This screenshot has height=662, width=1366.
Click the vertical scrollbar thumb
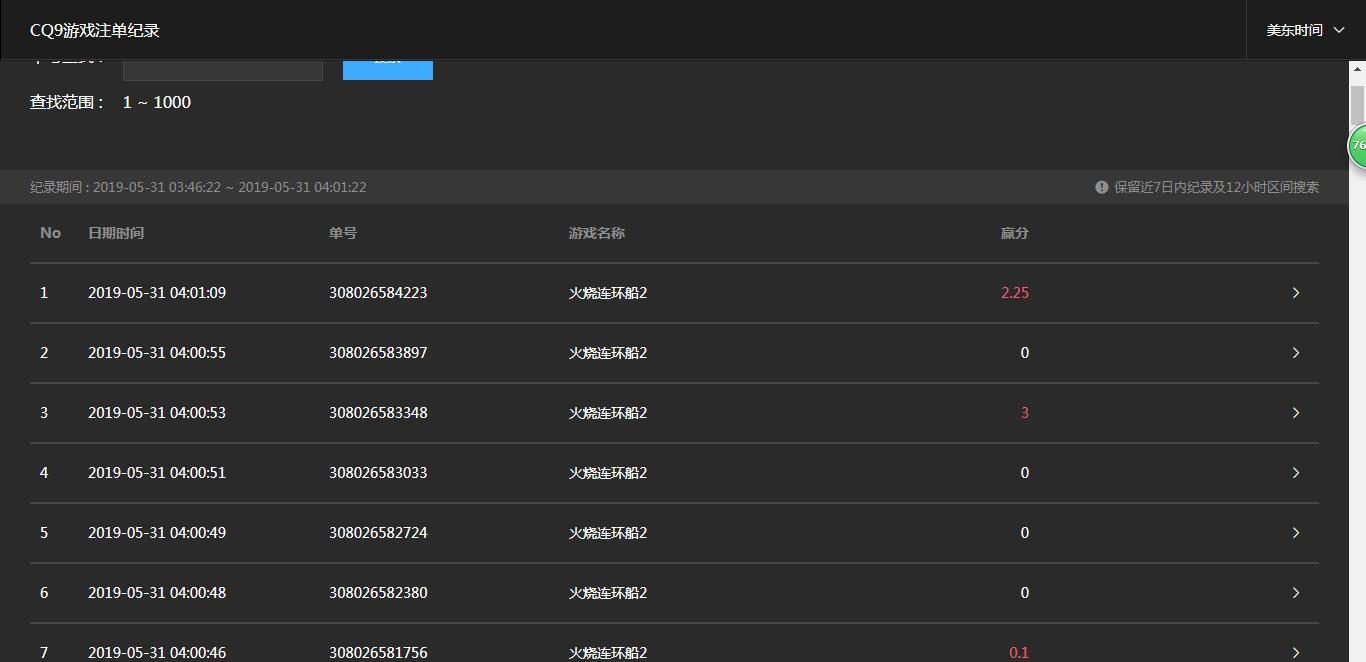(1357, 106)
